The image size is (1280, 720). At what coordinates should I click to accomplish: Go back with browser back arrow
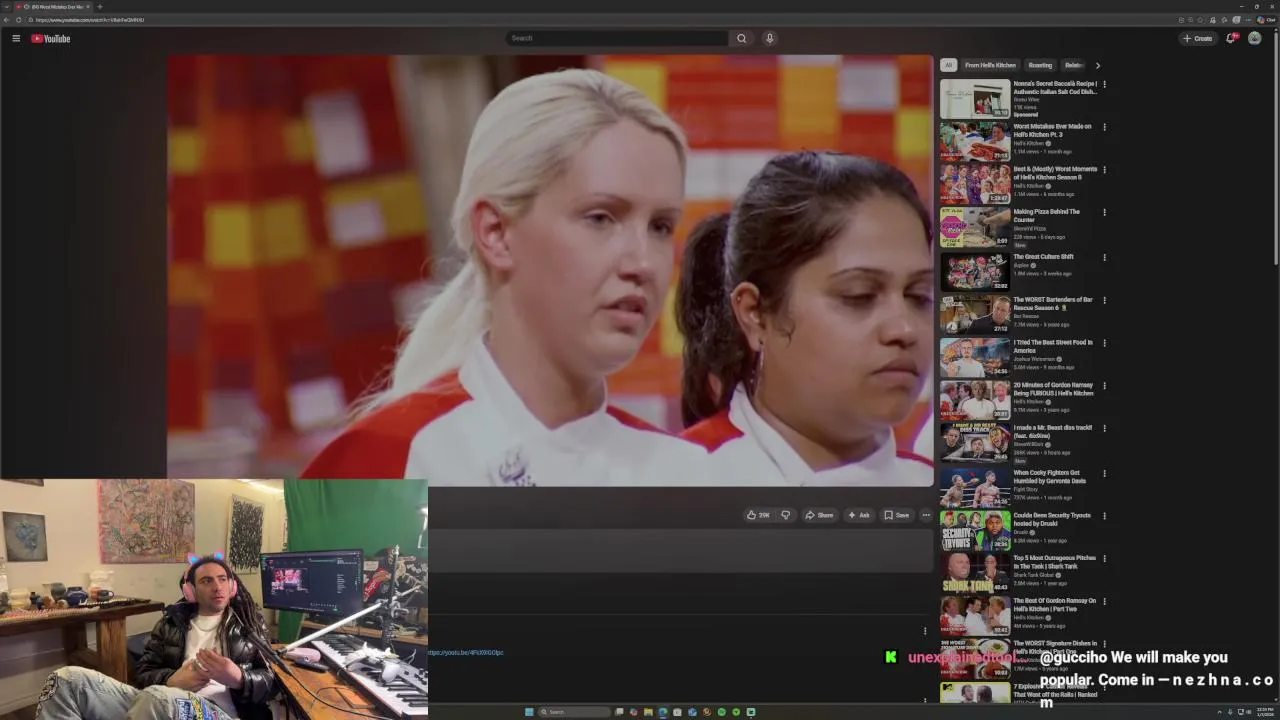(6, 20)
